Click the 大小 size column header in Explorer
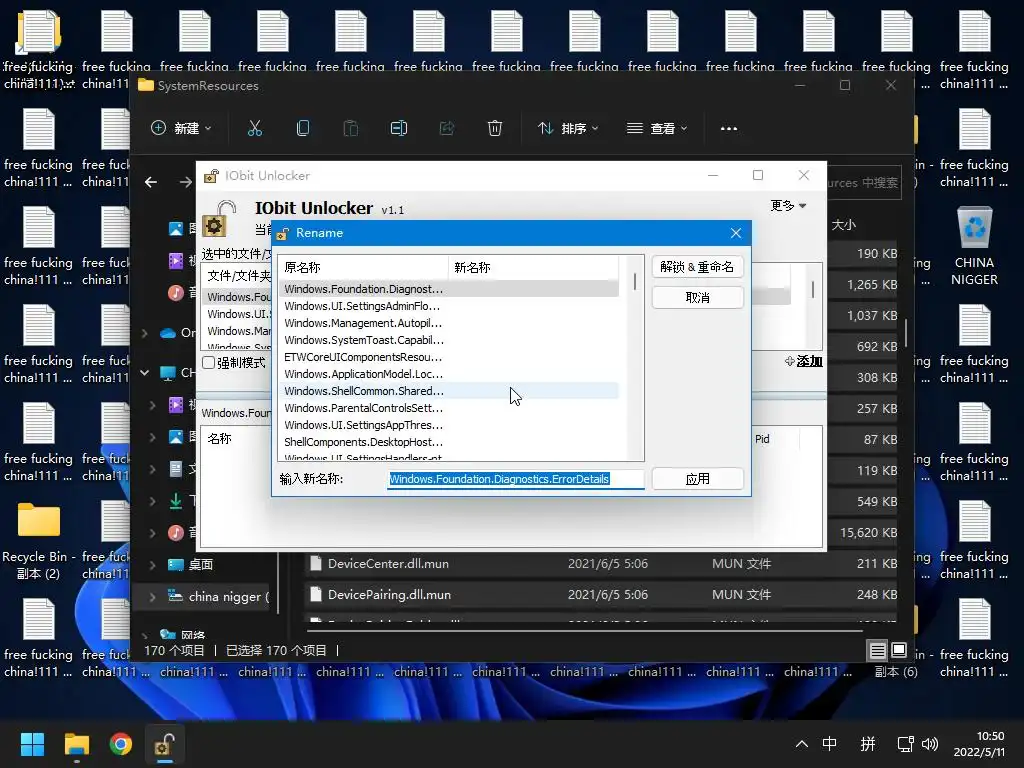This screenshot has width=1024, height=768. click(x=843, y=225)
